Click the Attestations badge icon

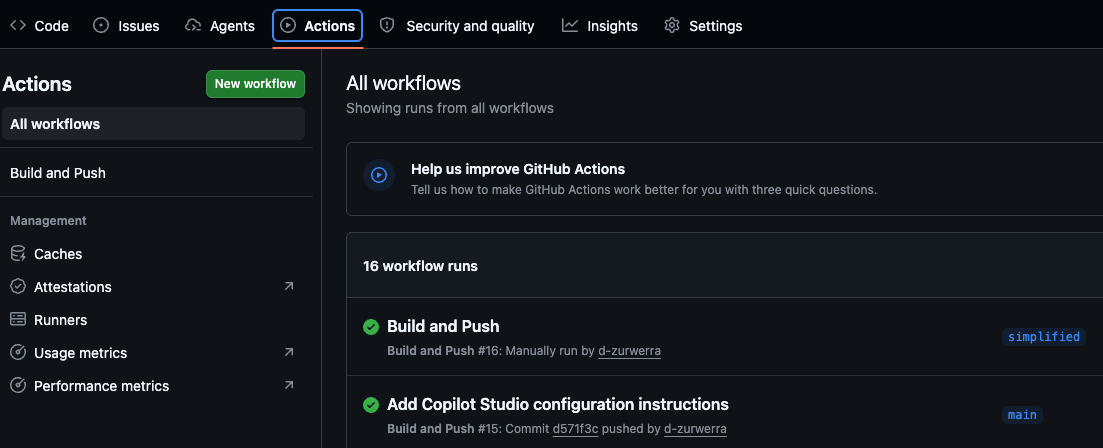point(18,287)
